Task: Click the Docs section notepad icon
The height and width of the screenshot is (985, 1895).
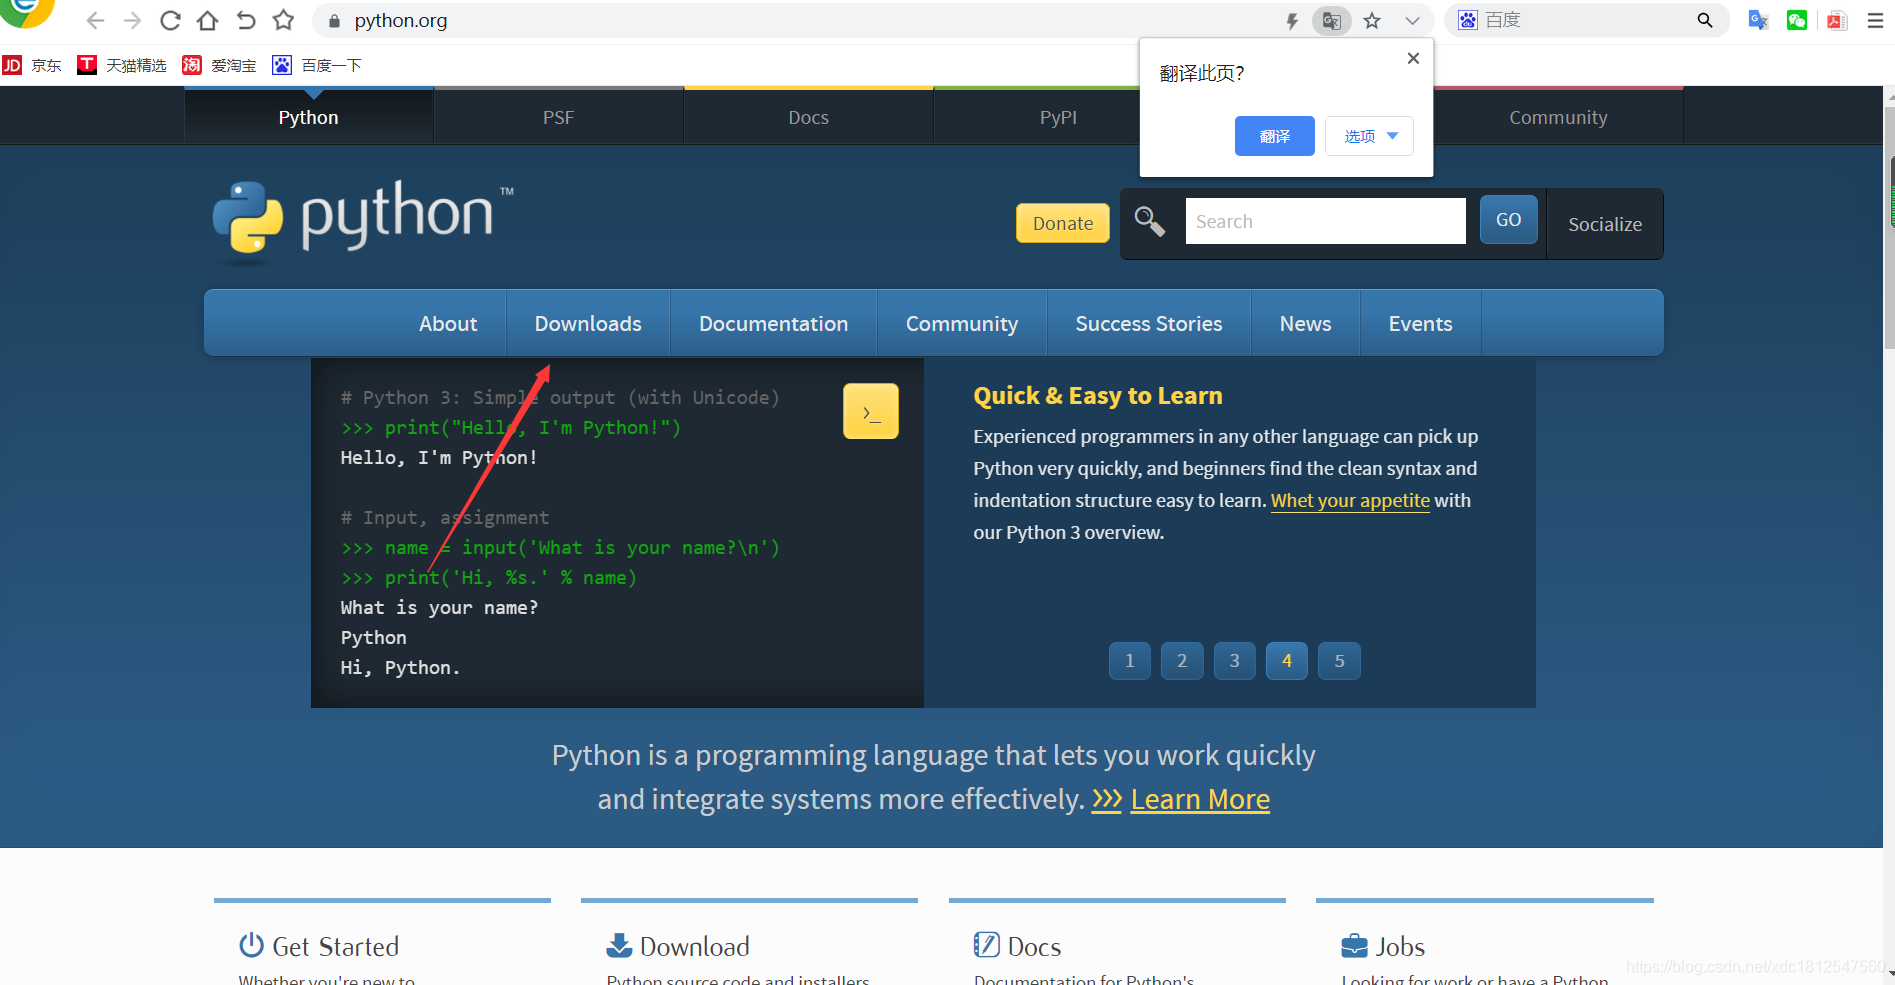Action: click(x=986, y=945)
